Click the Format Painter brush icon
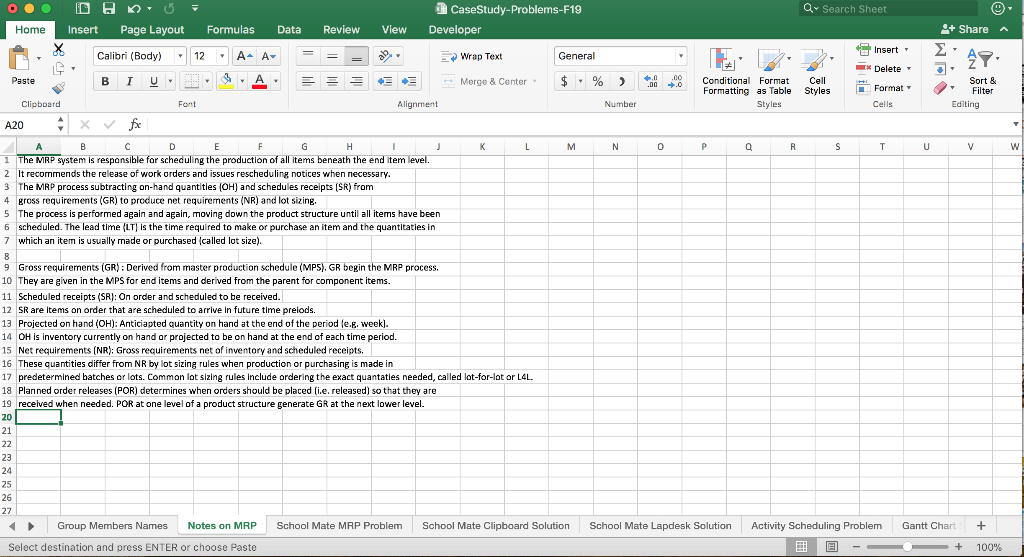1024x557 pixels. coord(59,88)
